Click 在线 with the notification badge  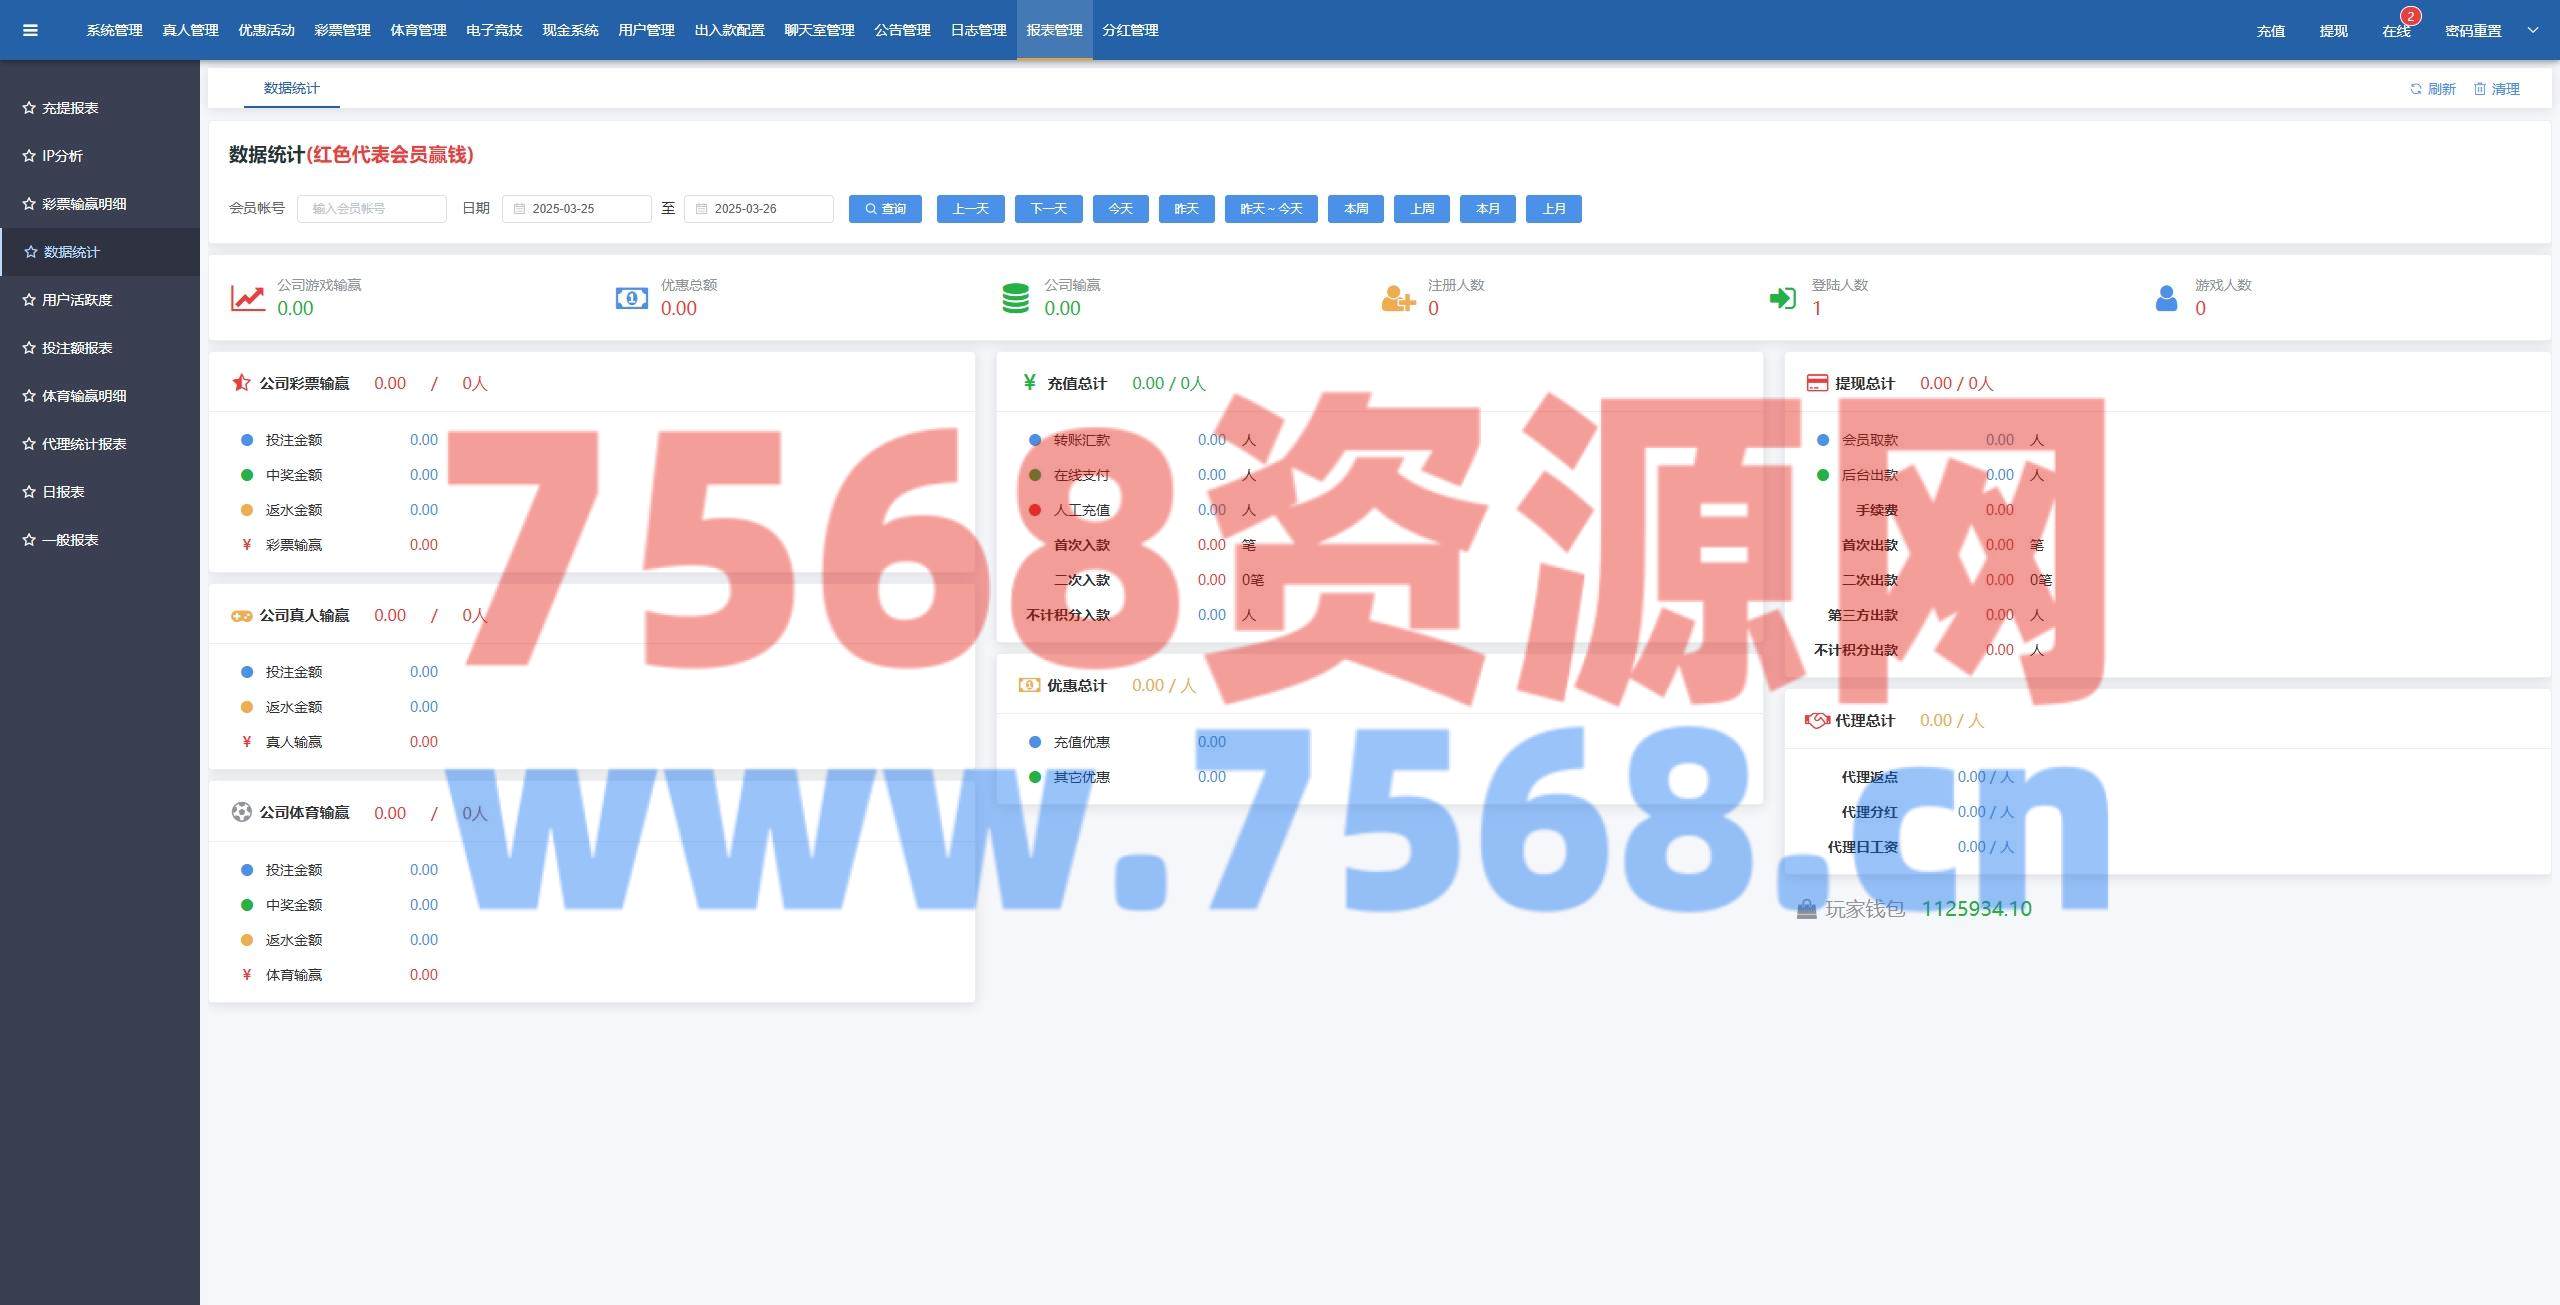click(2396, 31)
